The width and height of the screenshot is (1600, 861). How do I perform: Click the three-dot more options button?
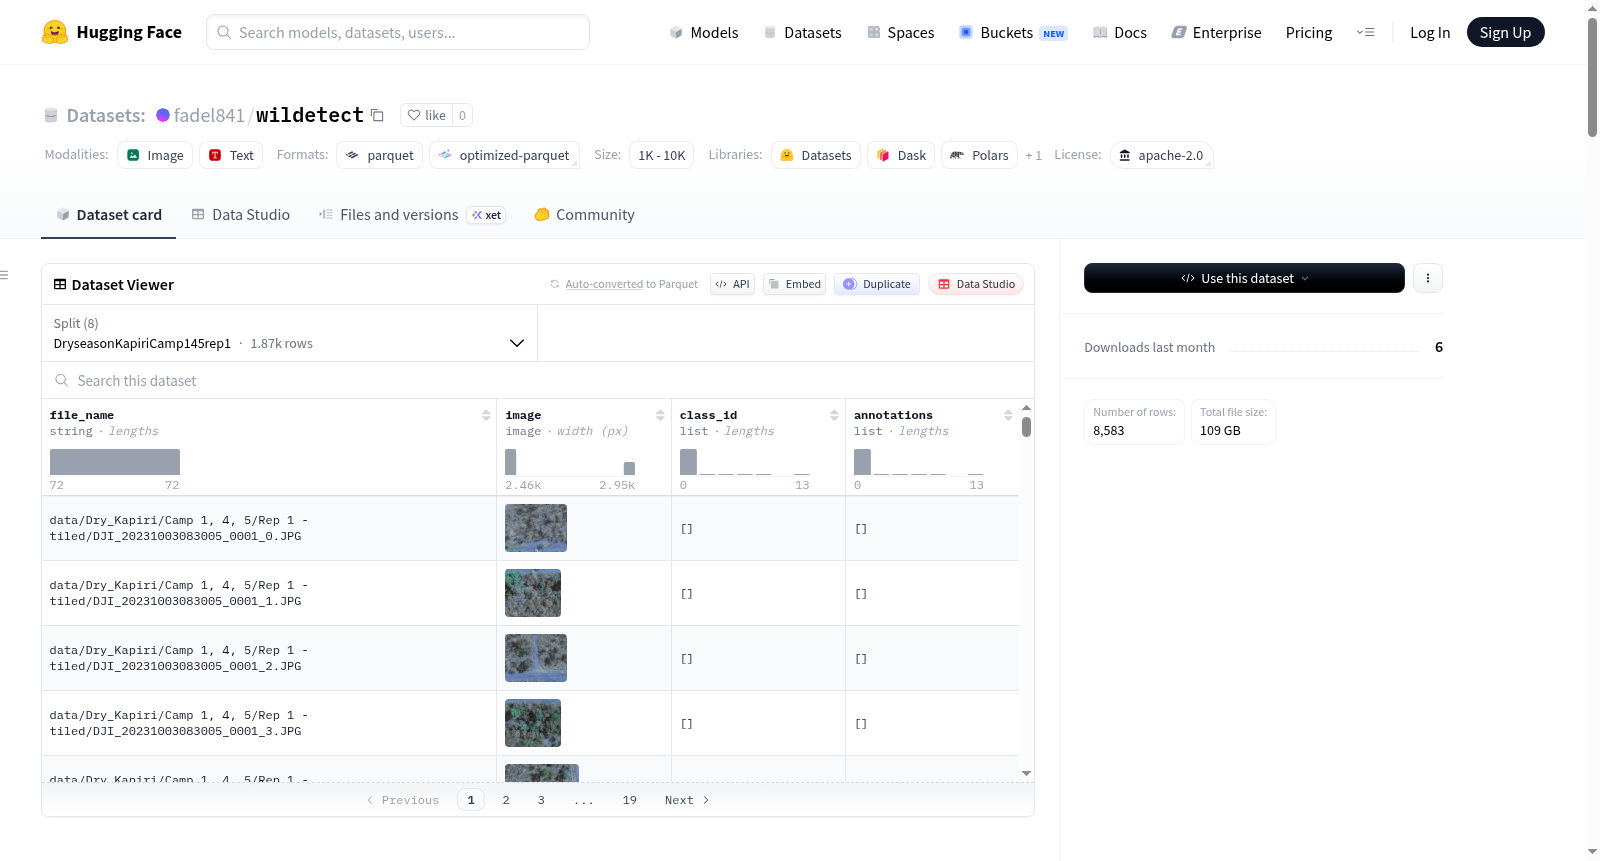point(1428,278)
